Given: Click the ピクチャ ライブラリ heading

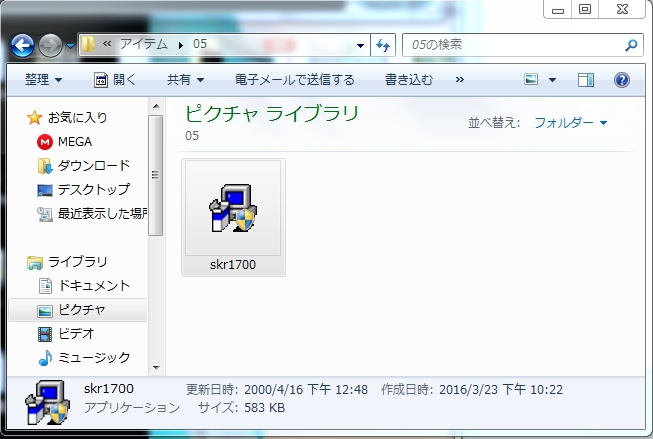Looking at the screenshot, I should (272, 114).
